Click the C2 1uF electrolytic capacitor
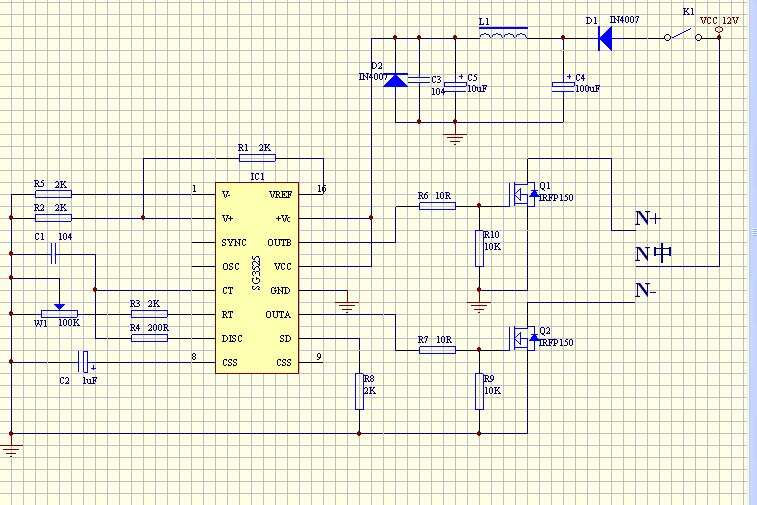The width and height of the screenshot is (757, 505). pyautogui.click(x=87, y=361)
